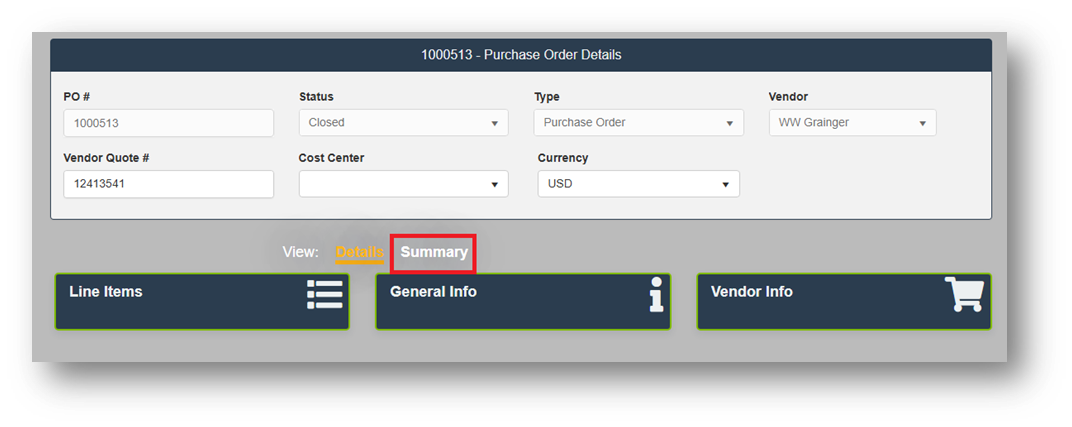Screen dimensions: 1072x427
Task: Click the "View:" label text
Action: (300, 252)
